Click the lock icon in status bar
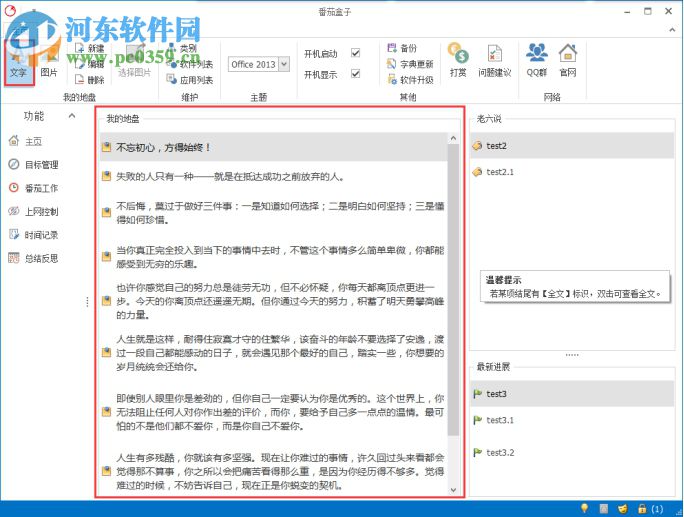The image size is (684, 517). [642, 508]
